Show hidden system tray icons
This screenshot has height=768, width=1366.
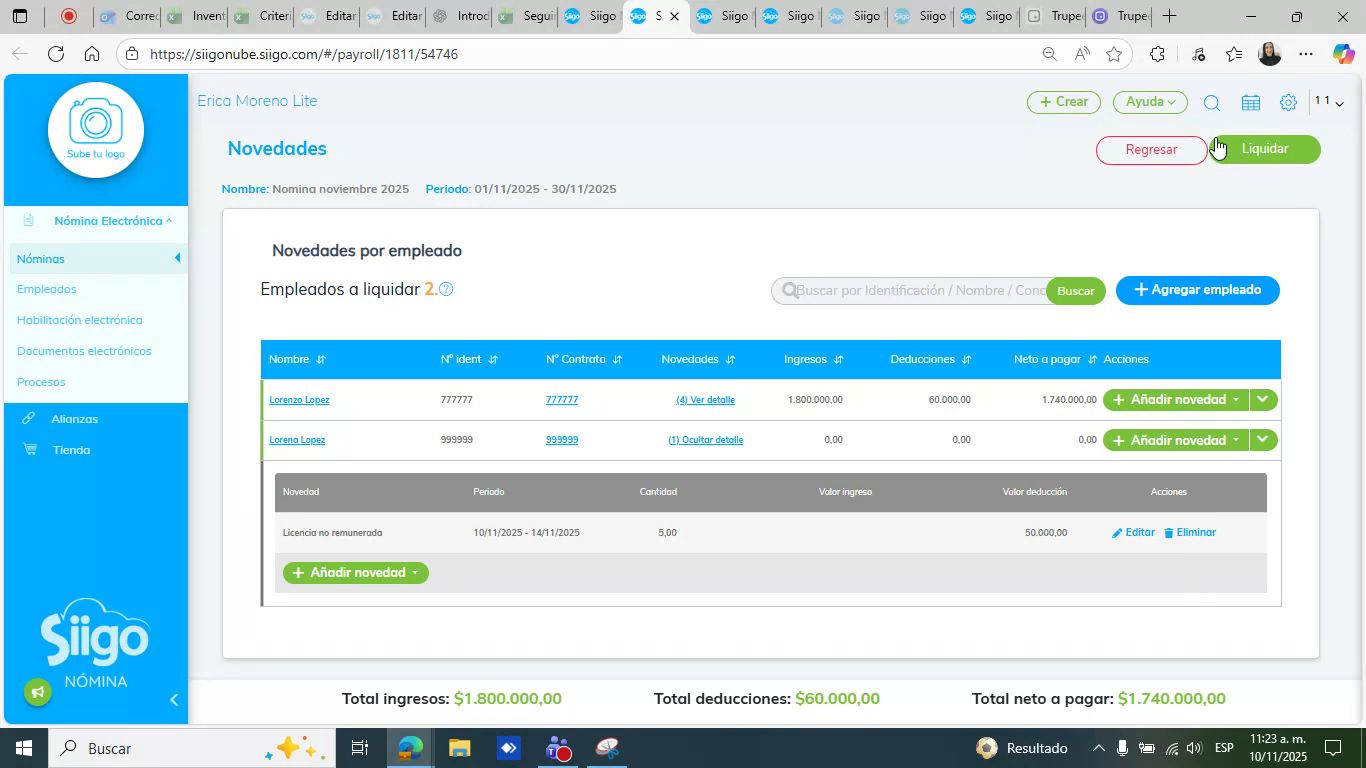point(1098,748)
